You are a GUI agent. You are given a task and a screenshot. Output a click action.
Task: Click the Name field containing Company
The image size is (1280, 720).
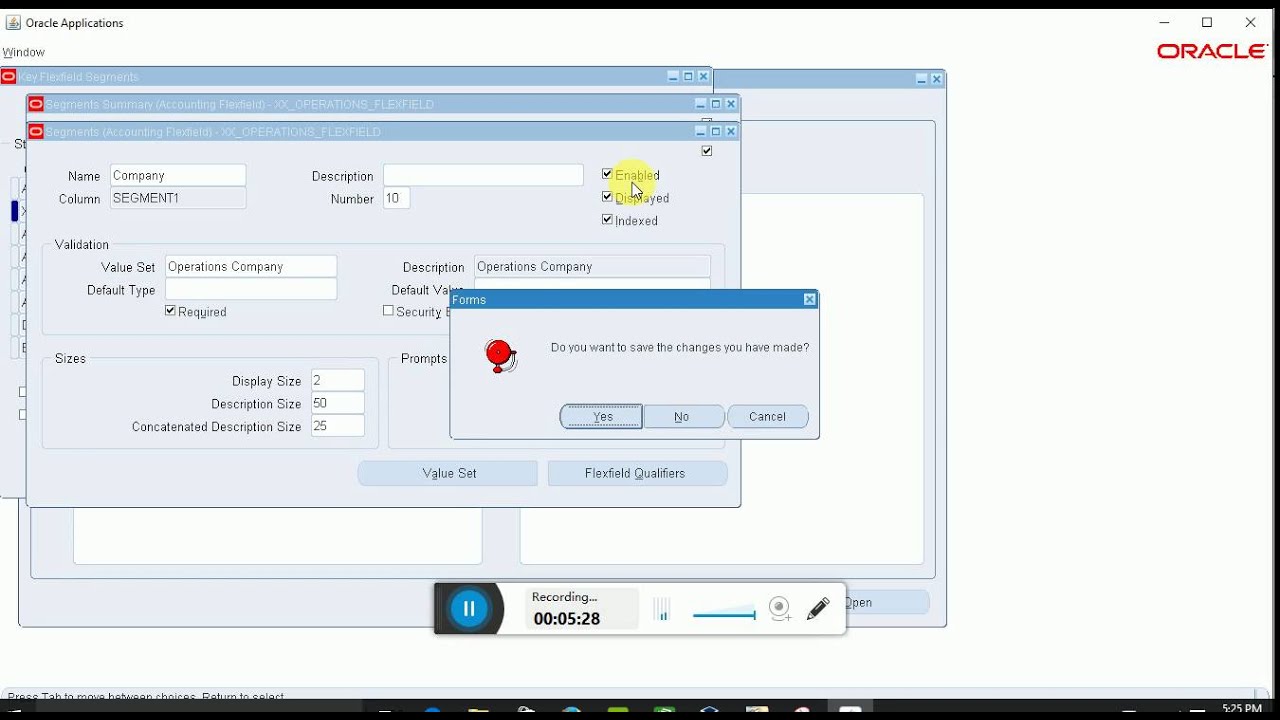click(x=178, y=175)
